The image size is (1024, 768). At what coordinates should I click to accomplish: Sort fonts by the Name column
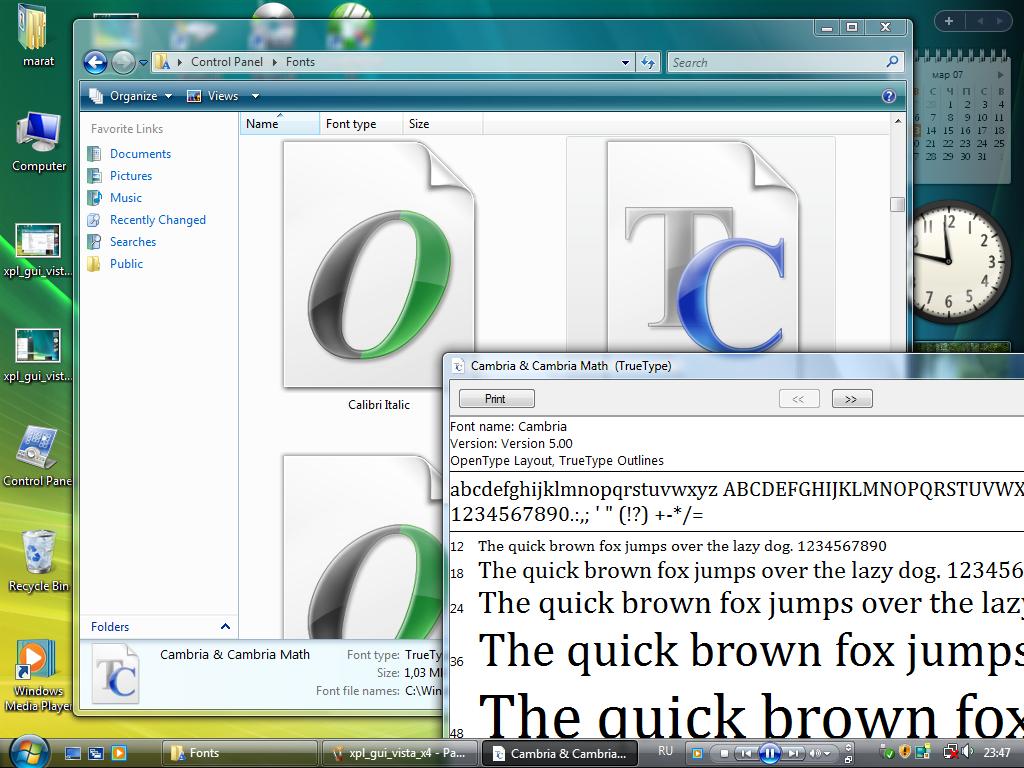[x=280, y=123]
